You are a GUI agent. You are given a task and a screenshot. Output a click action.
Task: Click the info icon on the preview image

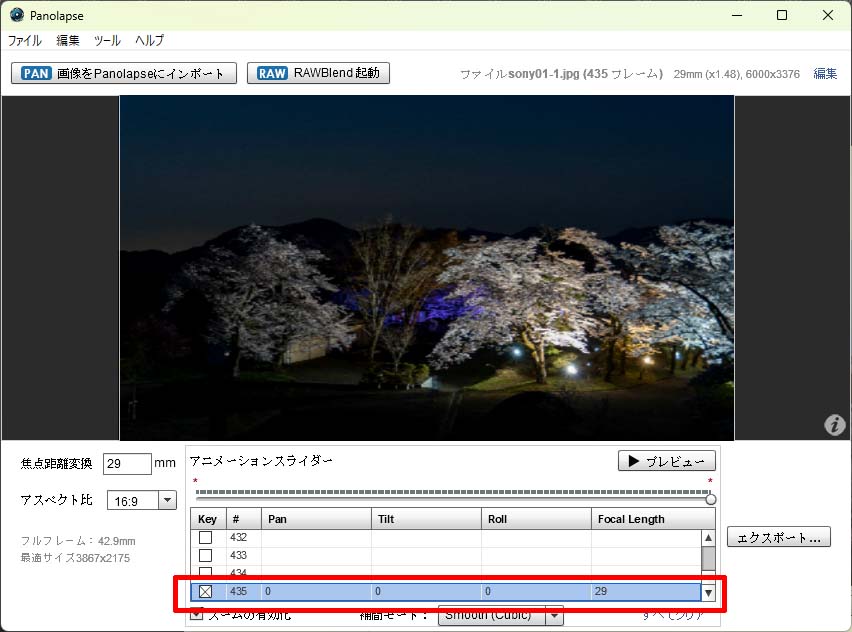point(834,425)
